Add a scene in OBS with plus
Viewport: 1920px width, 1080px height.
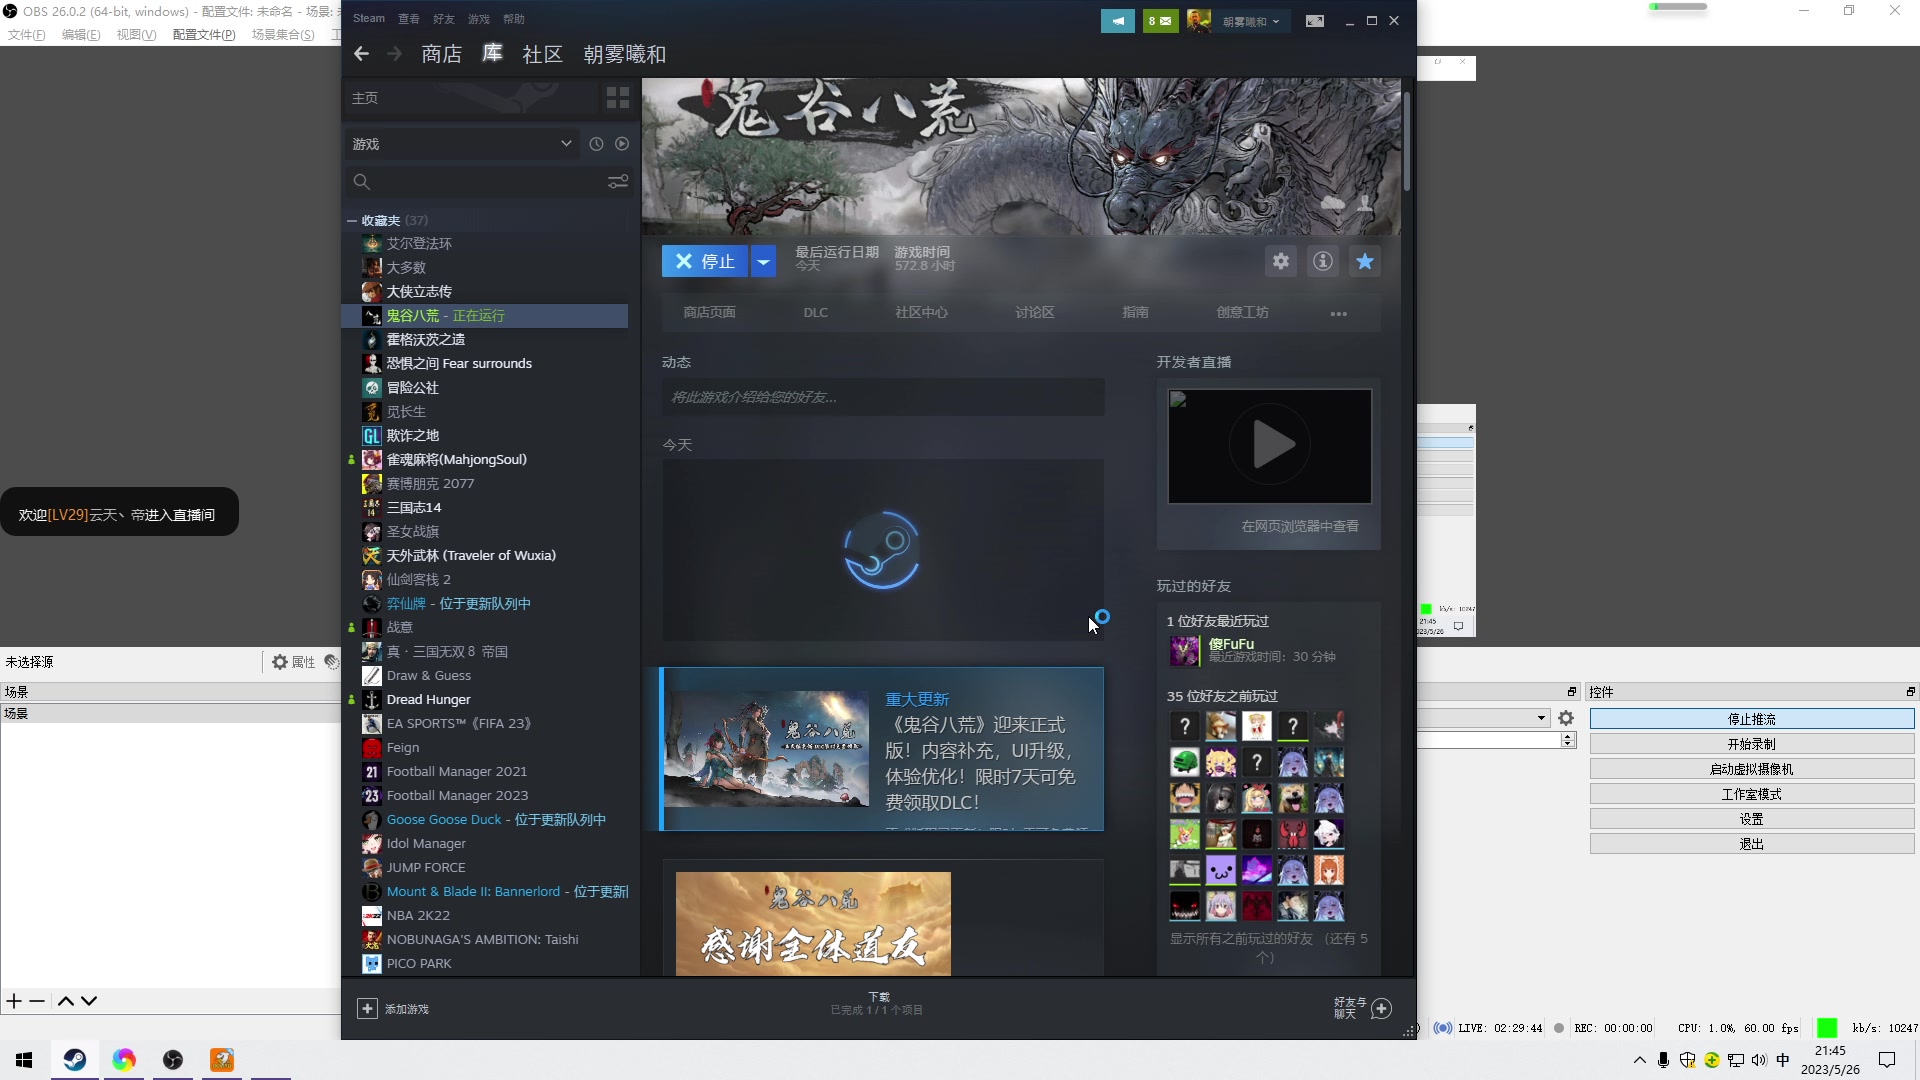coord(14,1001)
